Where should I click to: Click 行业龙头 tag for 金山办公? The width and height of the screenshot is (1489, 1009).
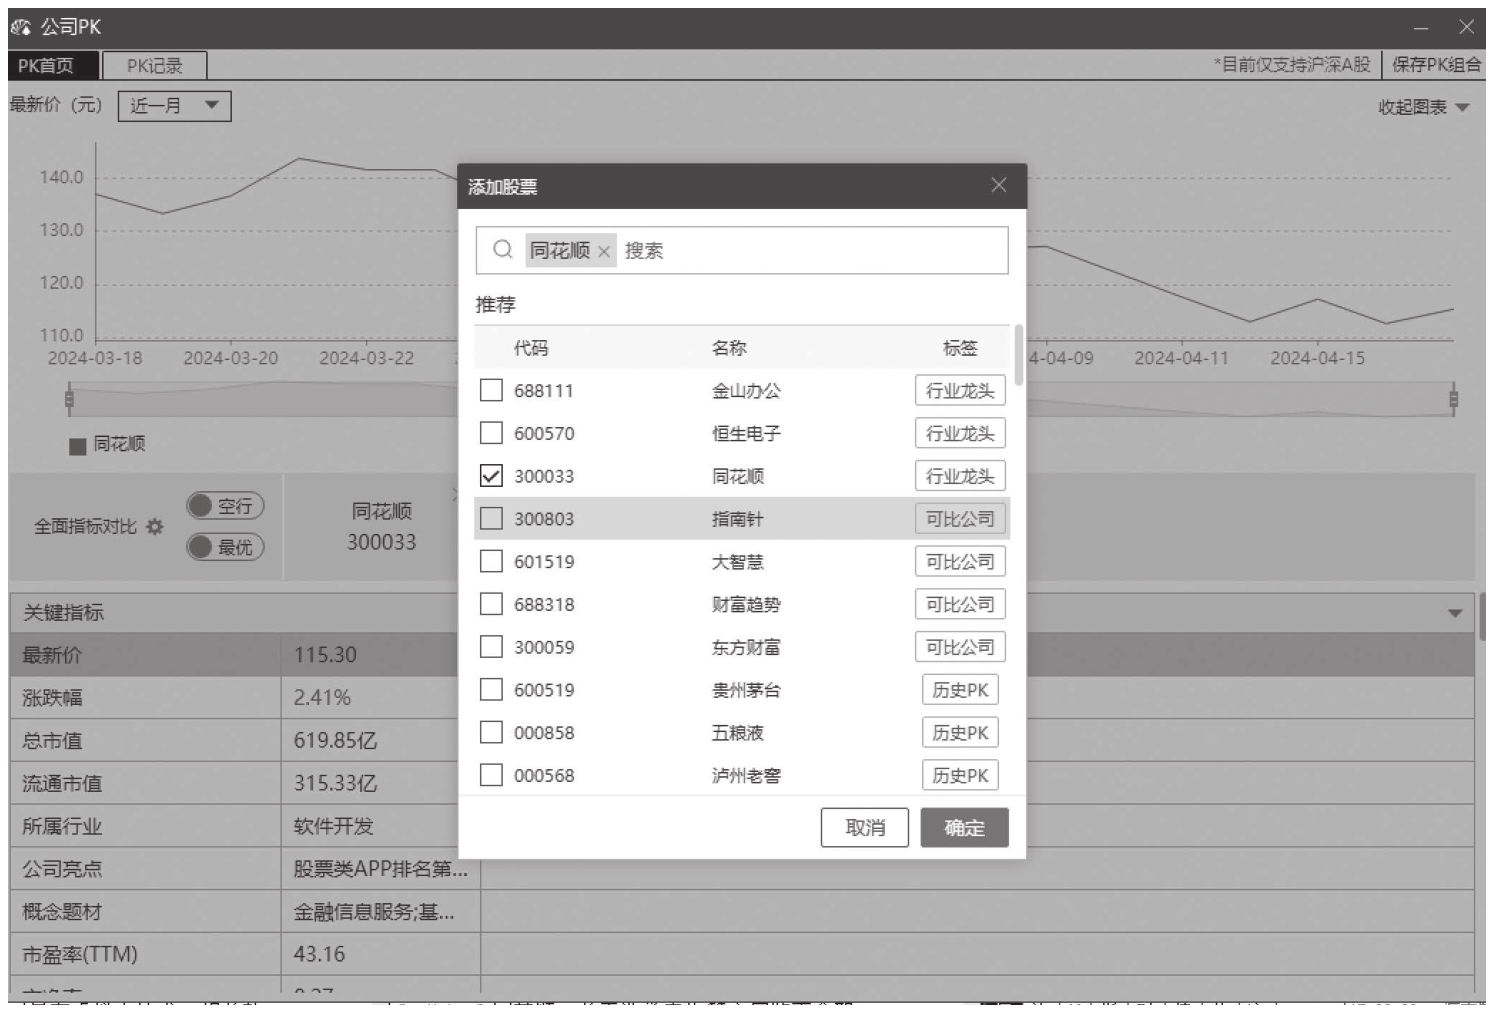pyautogui.click(x=960, y=390)
